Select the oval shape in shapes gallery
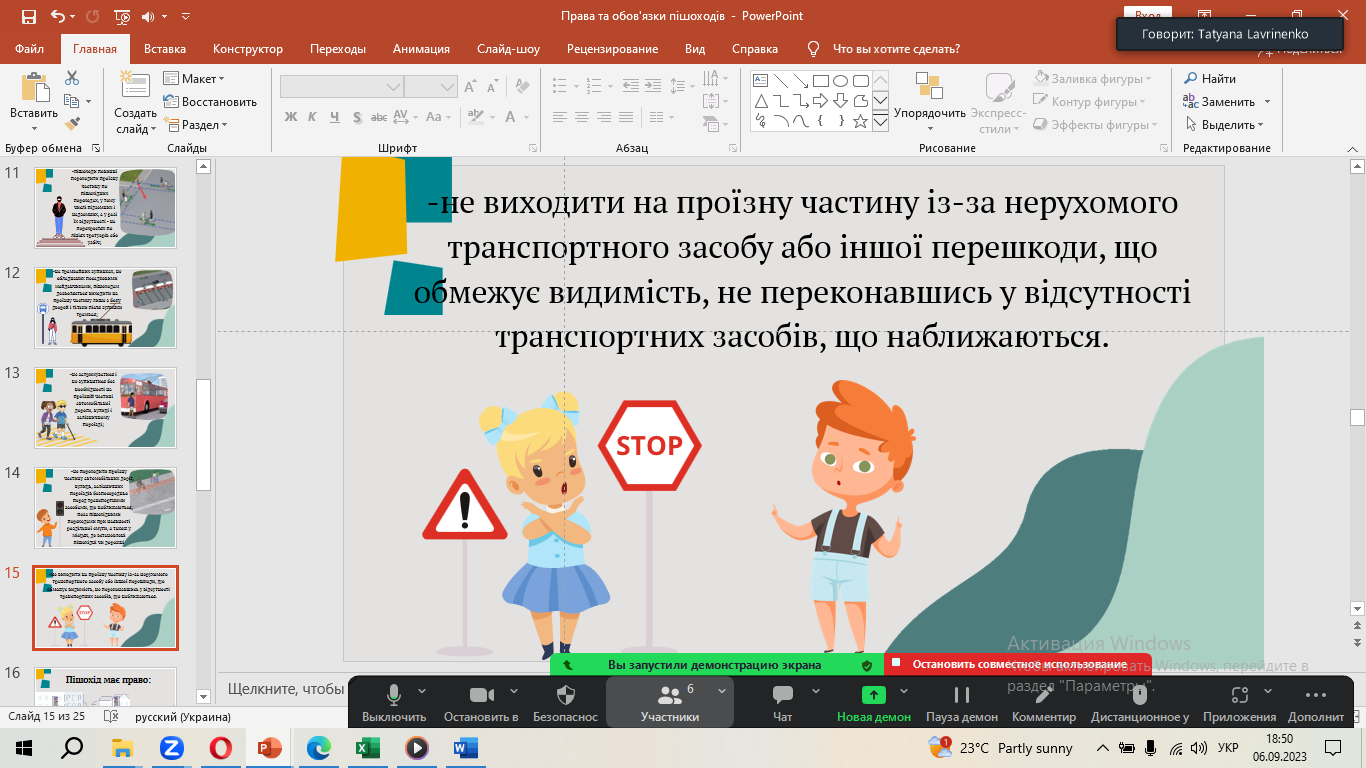1366x768 pixels. click(x=840, y=81)
